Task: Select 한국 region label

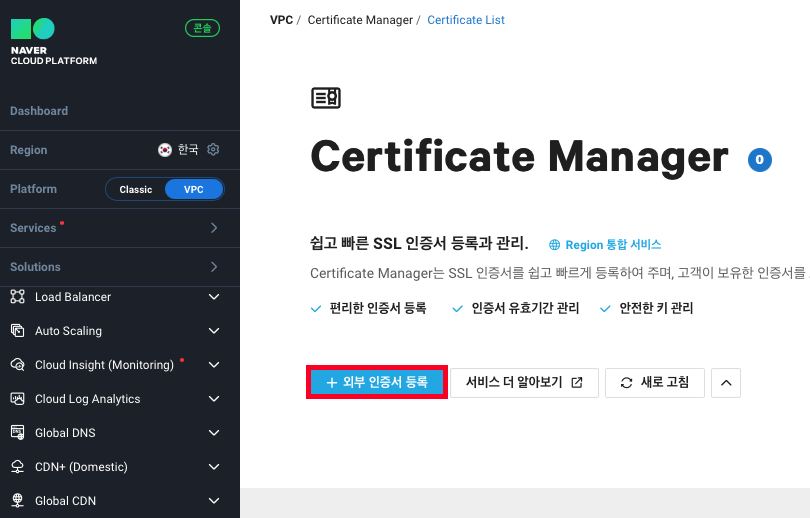Action: [188, 150]
